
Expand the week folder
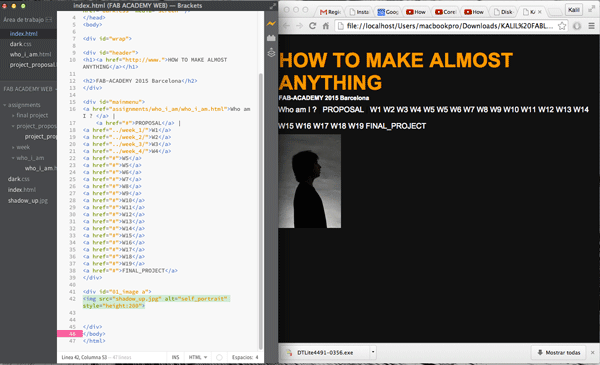coord(13,147)
